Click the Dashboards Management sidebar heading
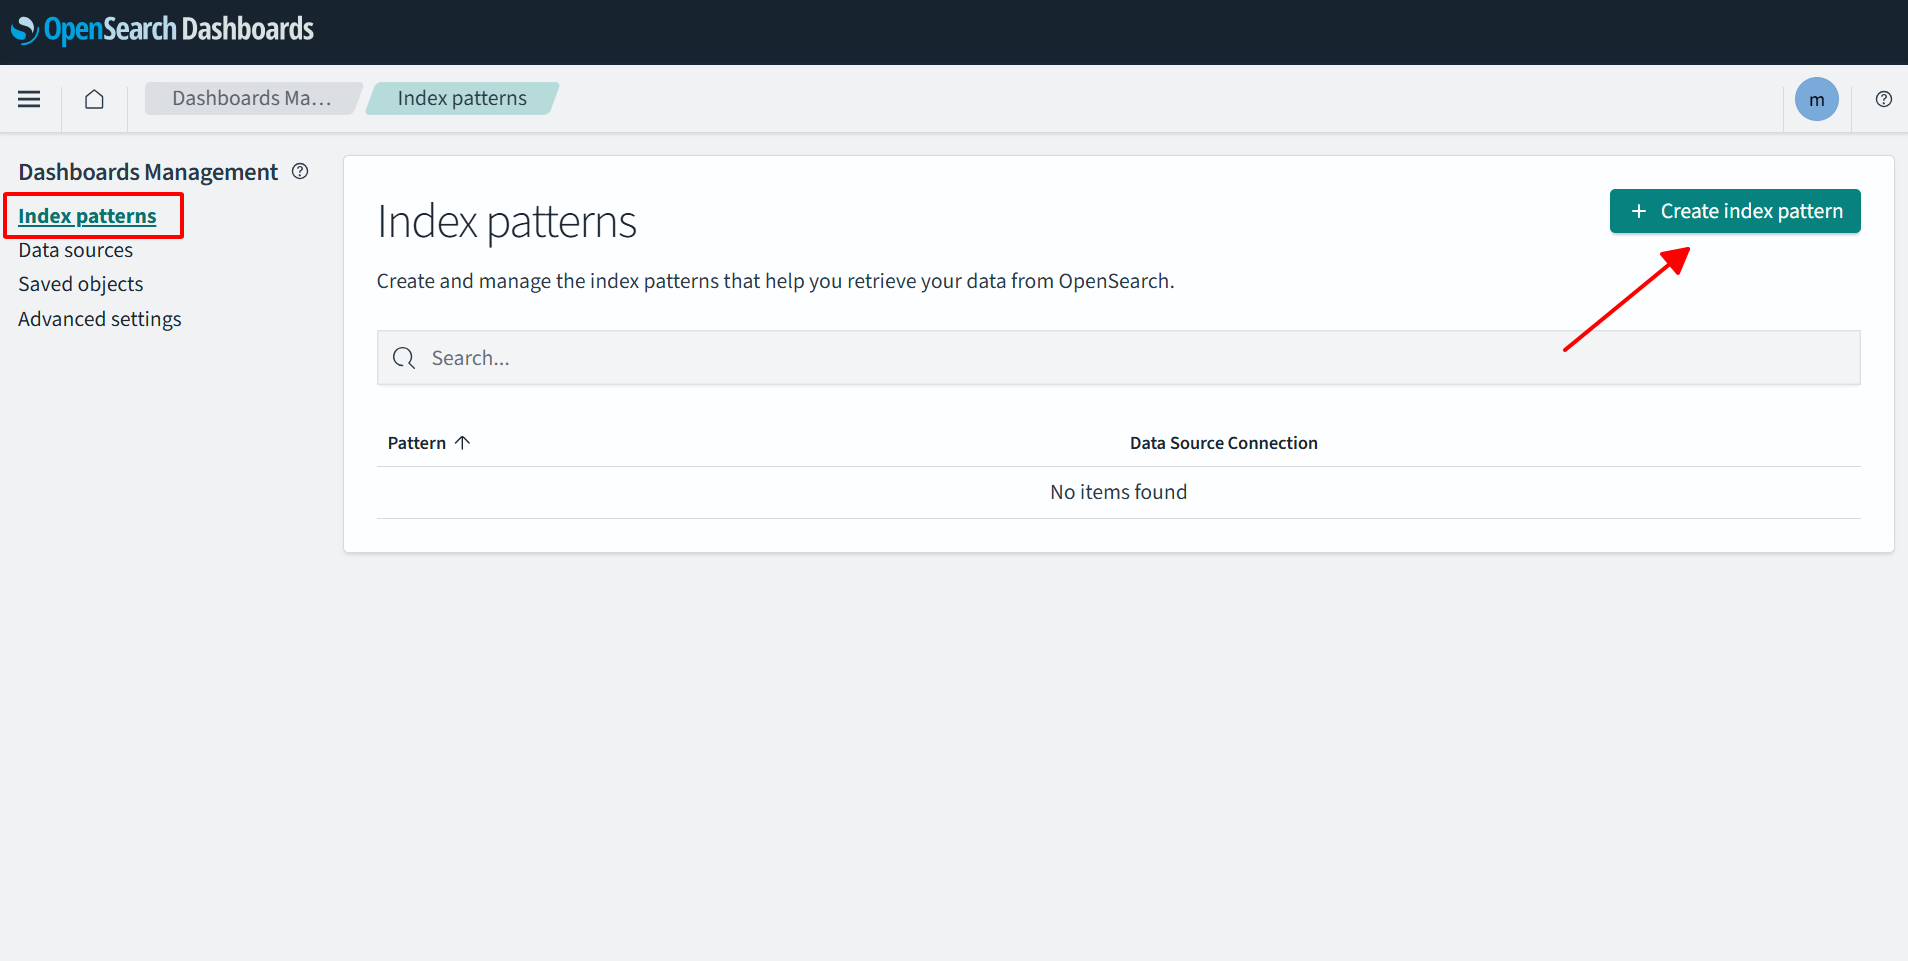The width and height of the screenshot is (1908, 961). pos(148,172)
